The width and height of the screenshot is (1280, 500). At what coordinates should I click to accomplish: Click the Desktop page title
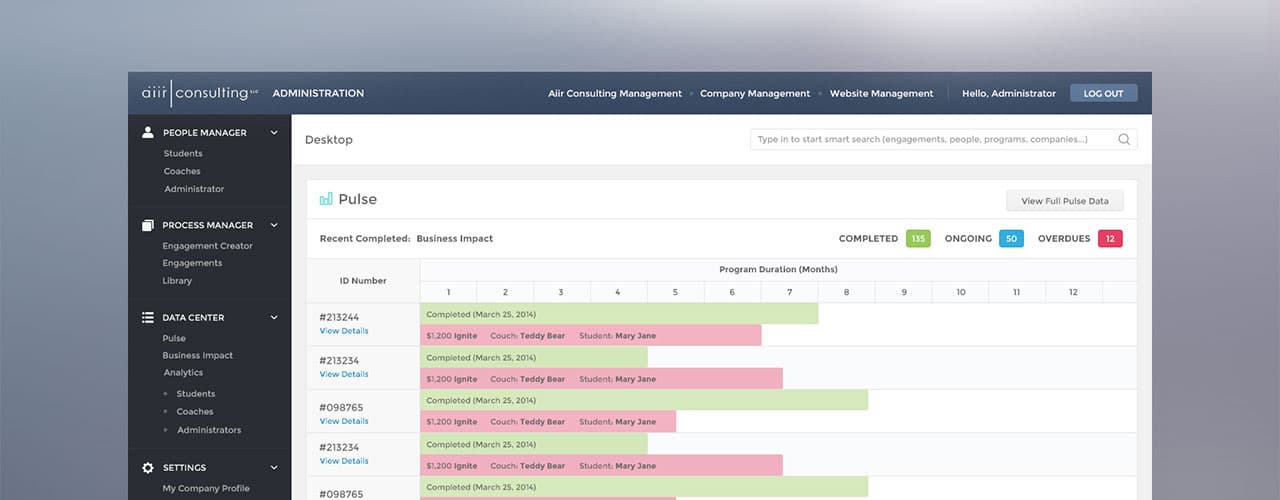329,140
